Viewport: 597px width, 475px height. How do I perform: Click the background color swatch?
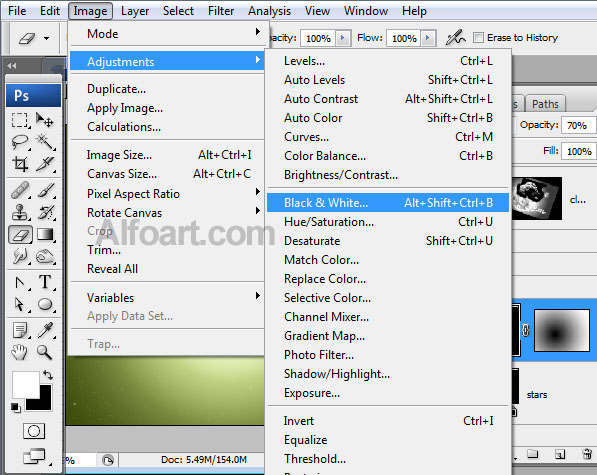click(x=44, y=404)
